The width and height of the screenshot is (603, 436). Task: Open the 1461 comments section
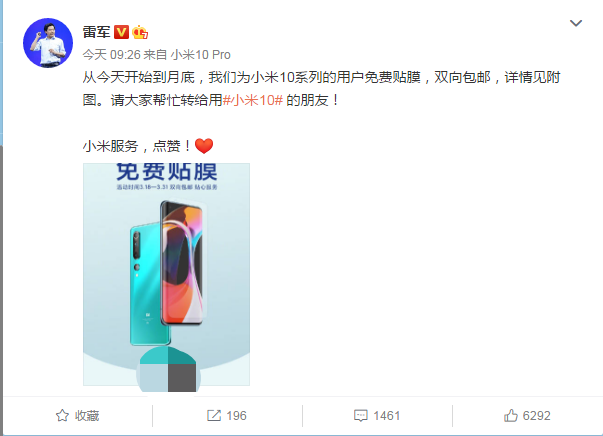[377, 416]
